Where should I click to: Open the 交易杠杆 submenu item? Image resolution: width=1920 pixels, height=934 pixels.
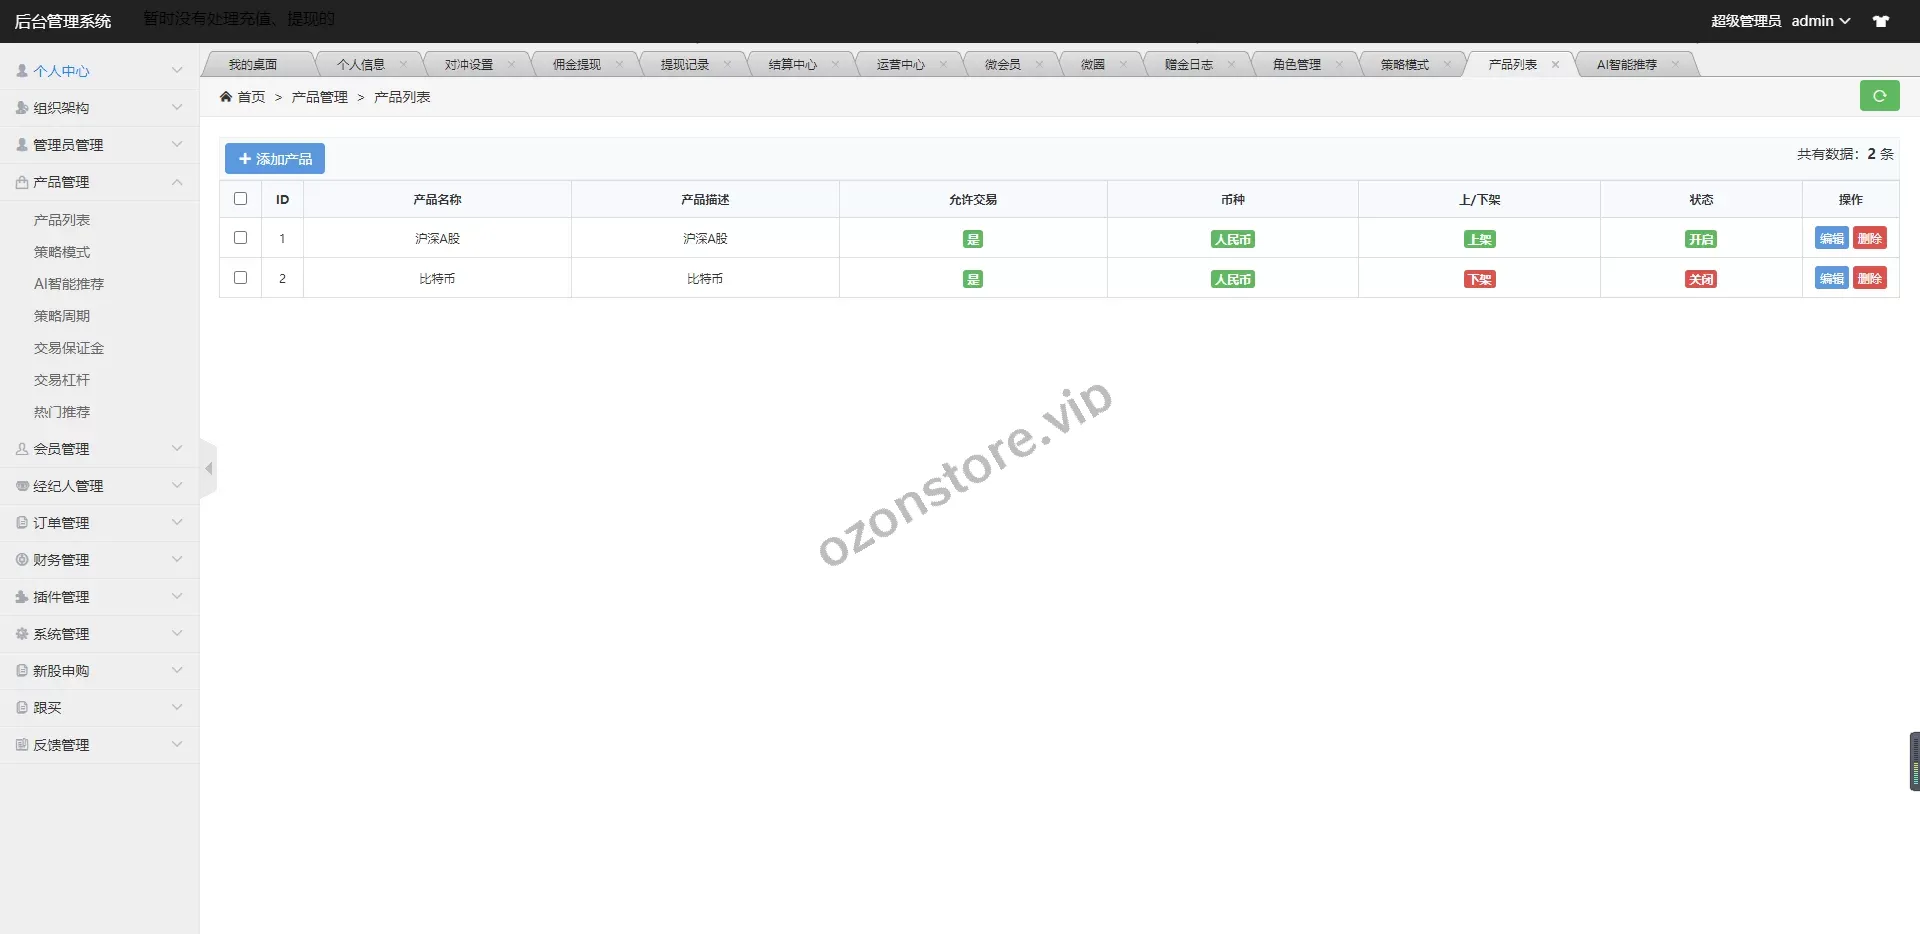coord(62,380)
